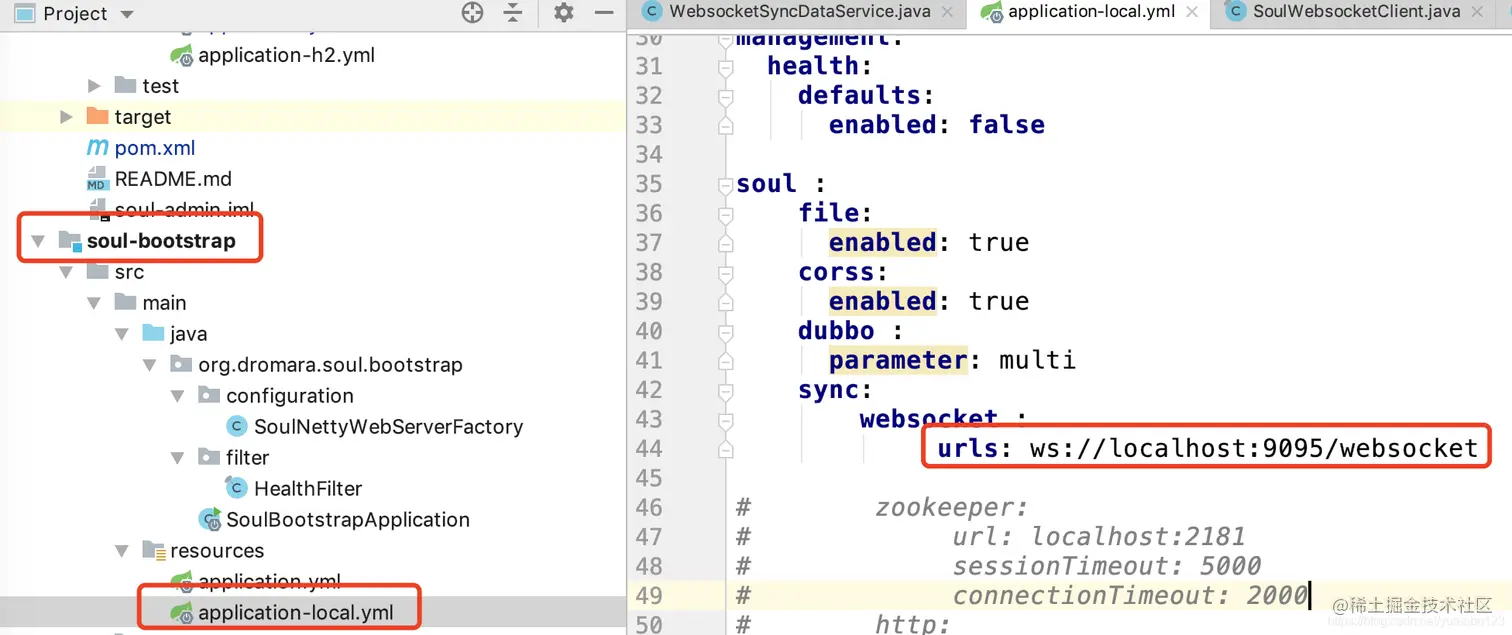Click the 'sessionTimeout: 5000' comment line
The height and width of the screenshot is (635, 1512).
[x=1106, y=566]
